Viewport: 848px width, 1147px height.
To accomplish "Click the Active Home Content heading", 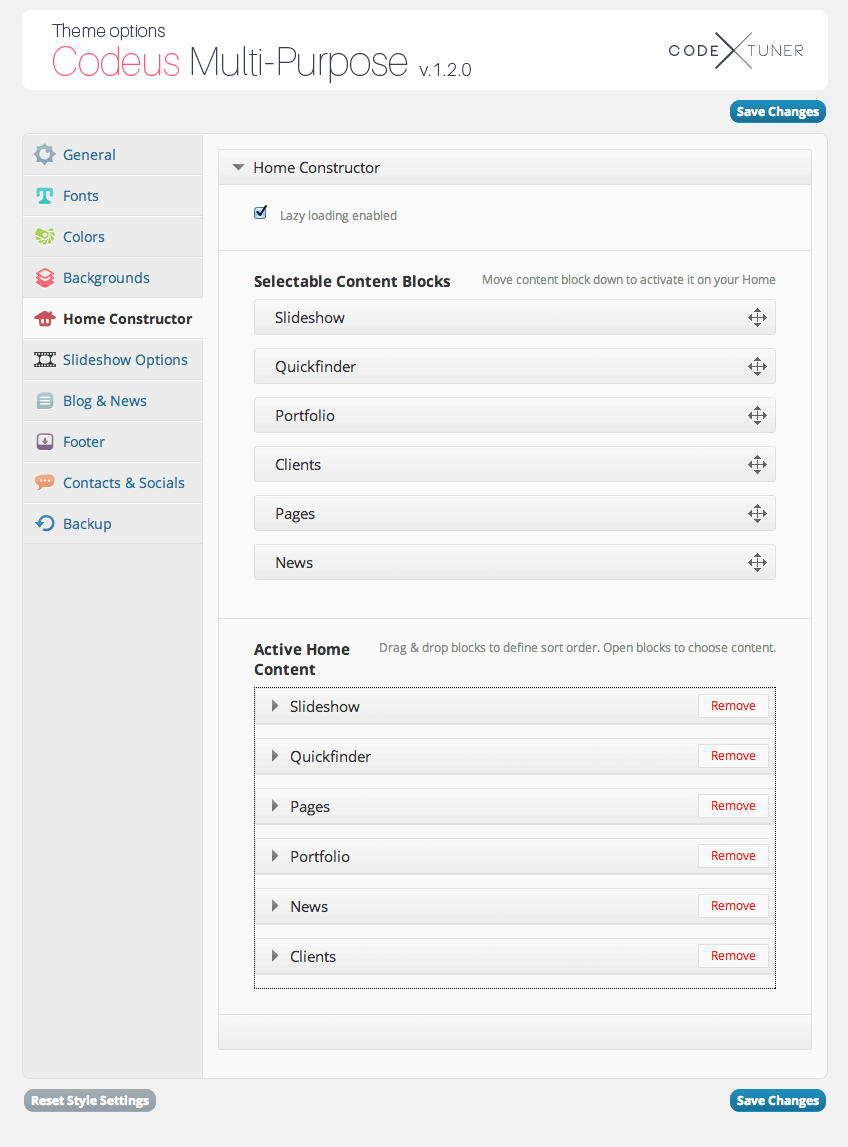I will [301, 659].
